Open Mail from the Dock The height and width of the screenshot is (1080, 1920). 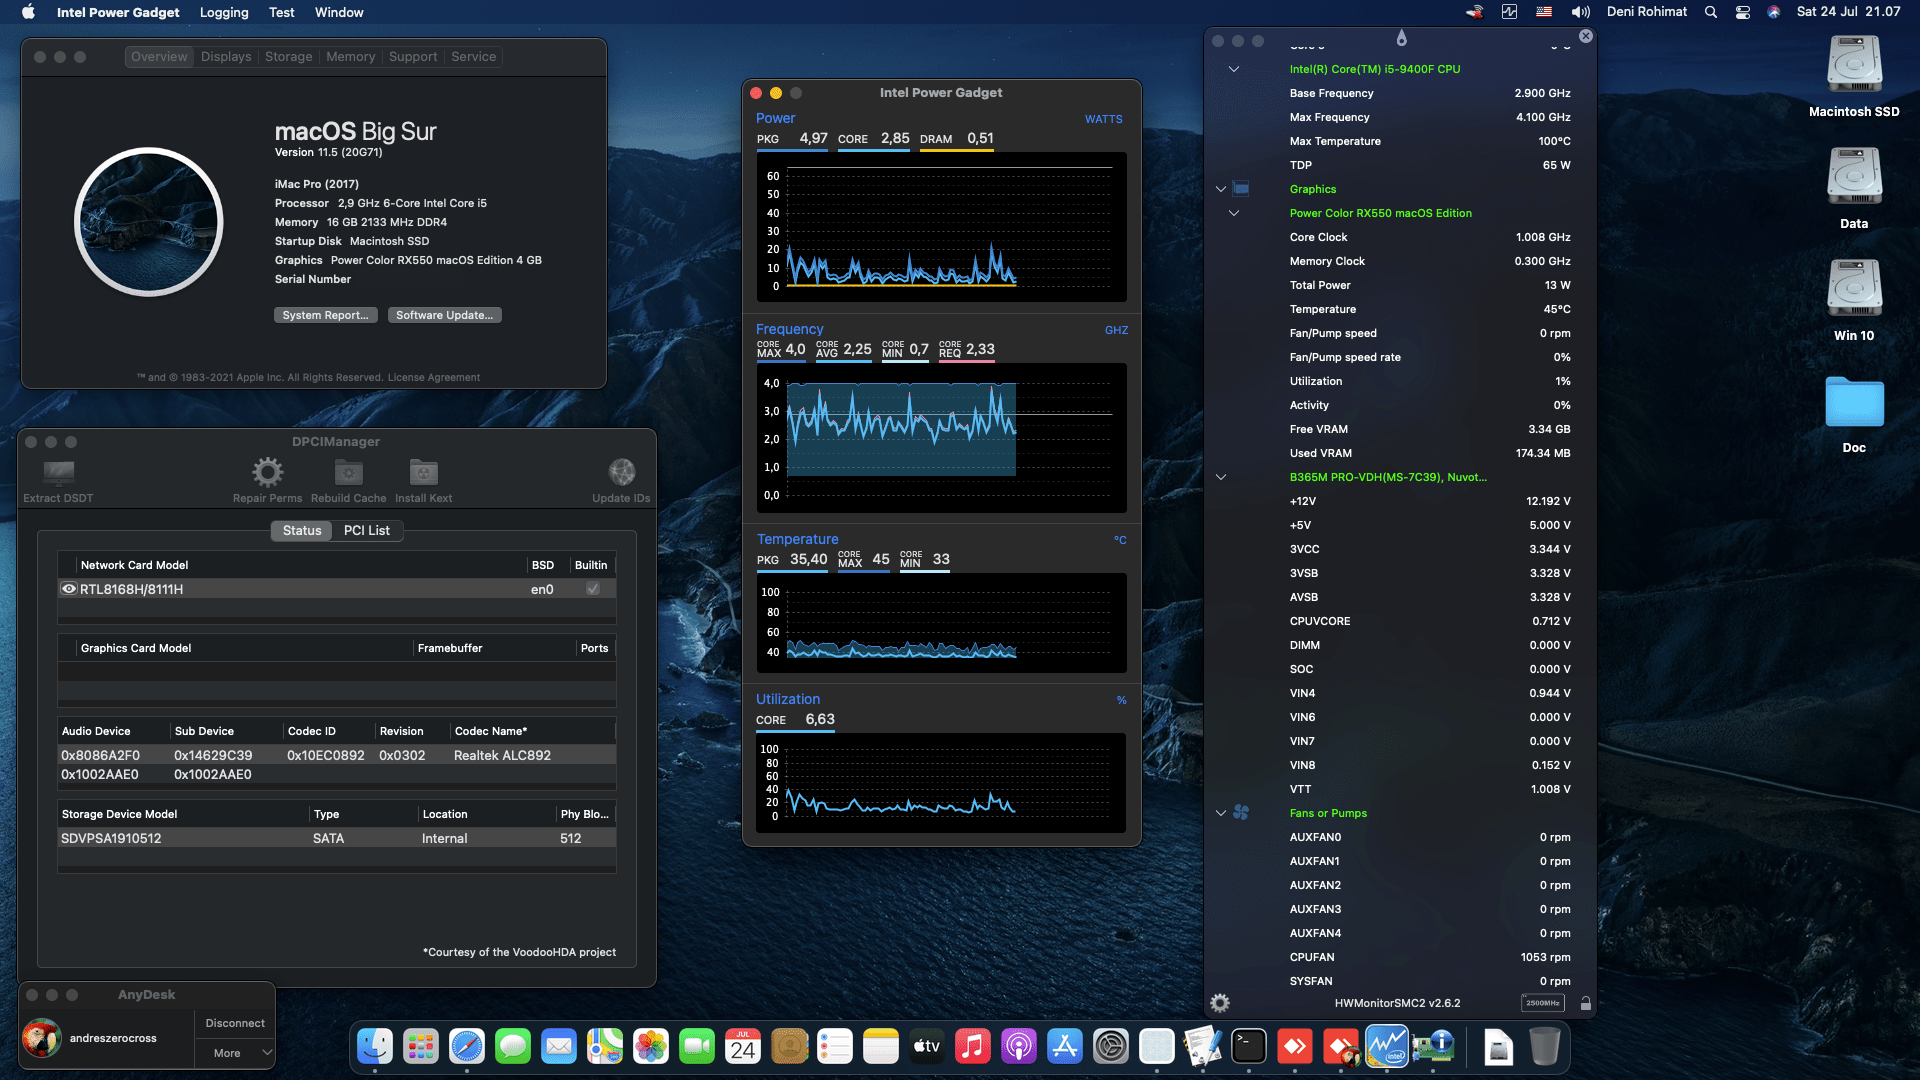[559, 1047]
